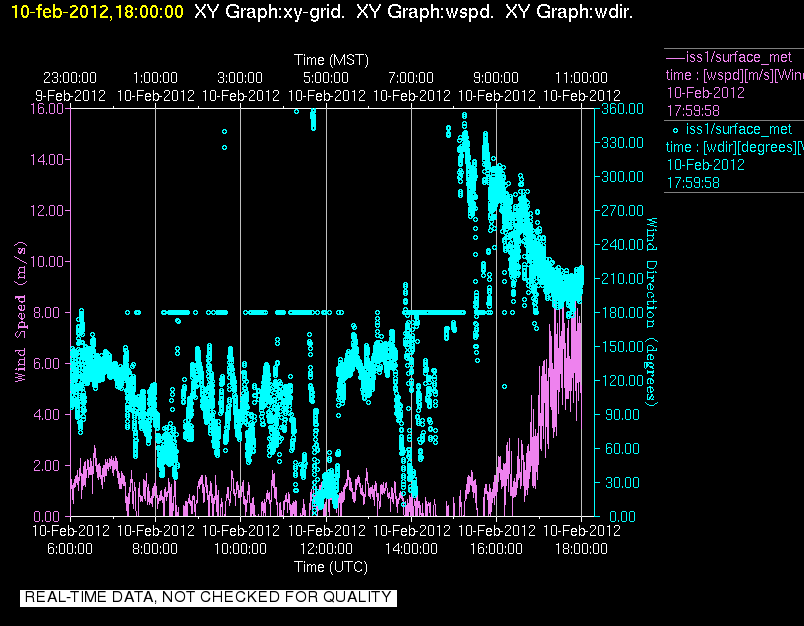Click the 12.00 wind speed tick label
The width and height of the screenshot is (804, 626).
[x=46, y=211]
